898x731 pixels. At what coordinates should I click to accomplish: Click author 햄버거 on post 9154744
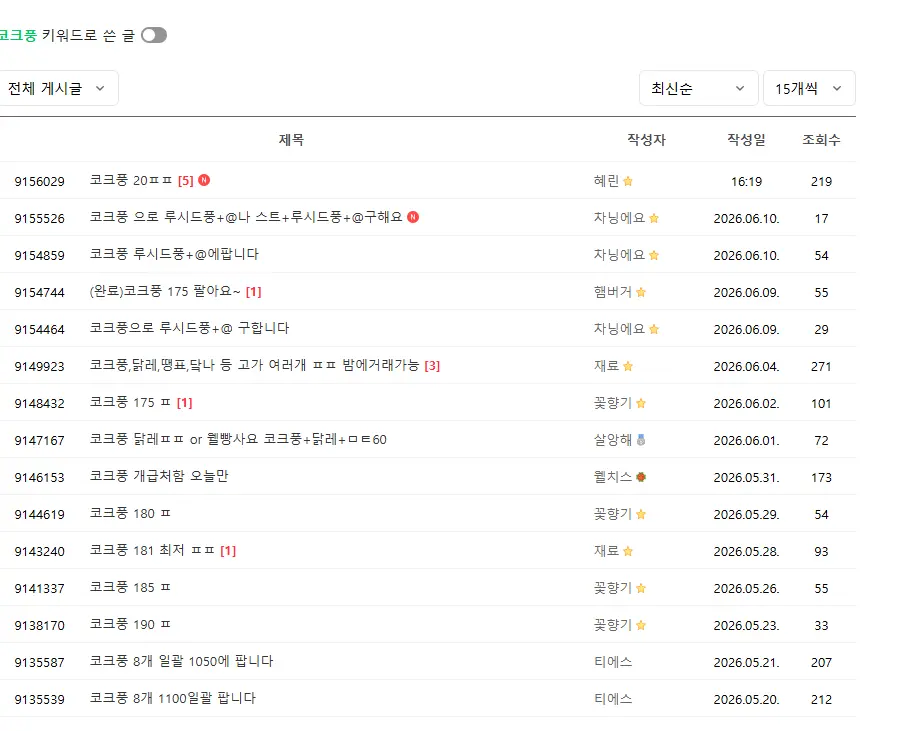(613, 292)
